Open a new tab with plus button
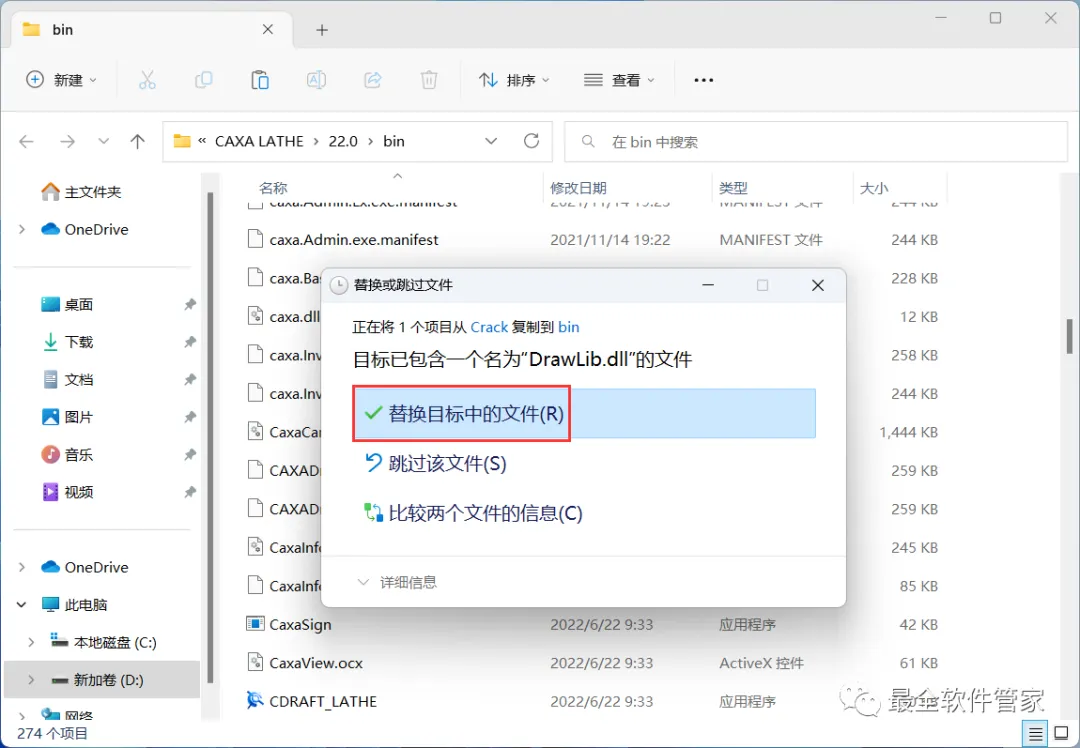1080x748 pixels. coord(322,30)
